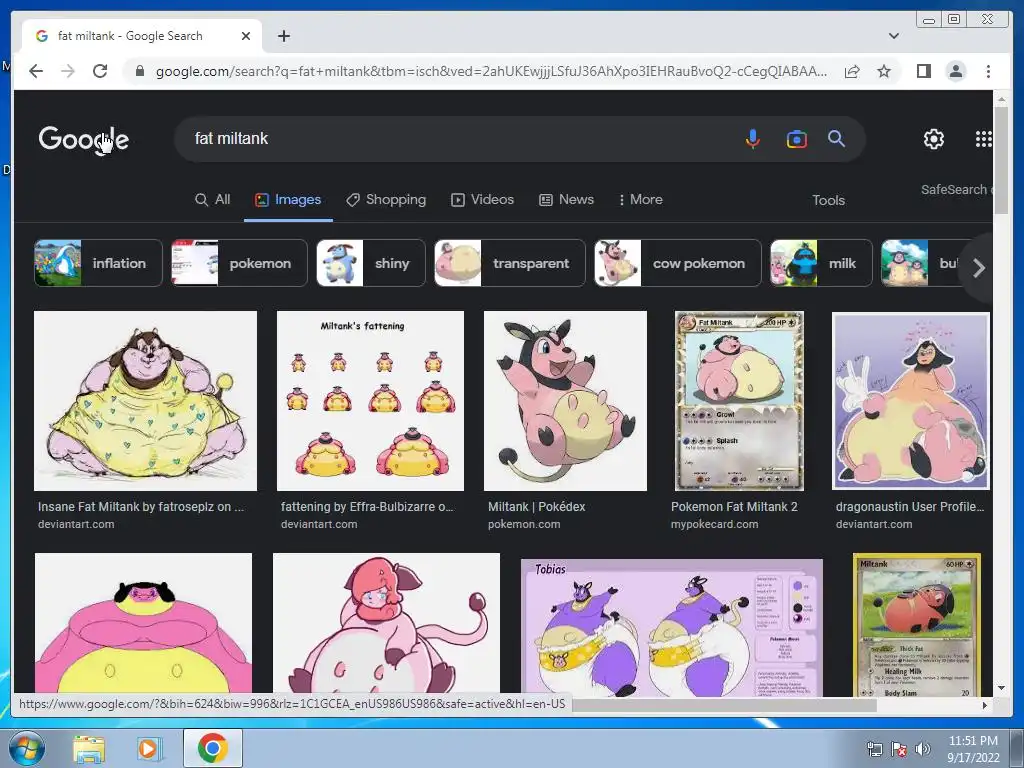This screenshot has width=1024, height=768.
Task: Open Miltank Pokédex image
Action: [x=565, y=400]
